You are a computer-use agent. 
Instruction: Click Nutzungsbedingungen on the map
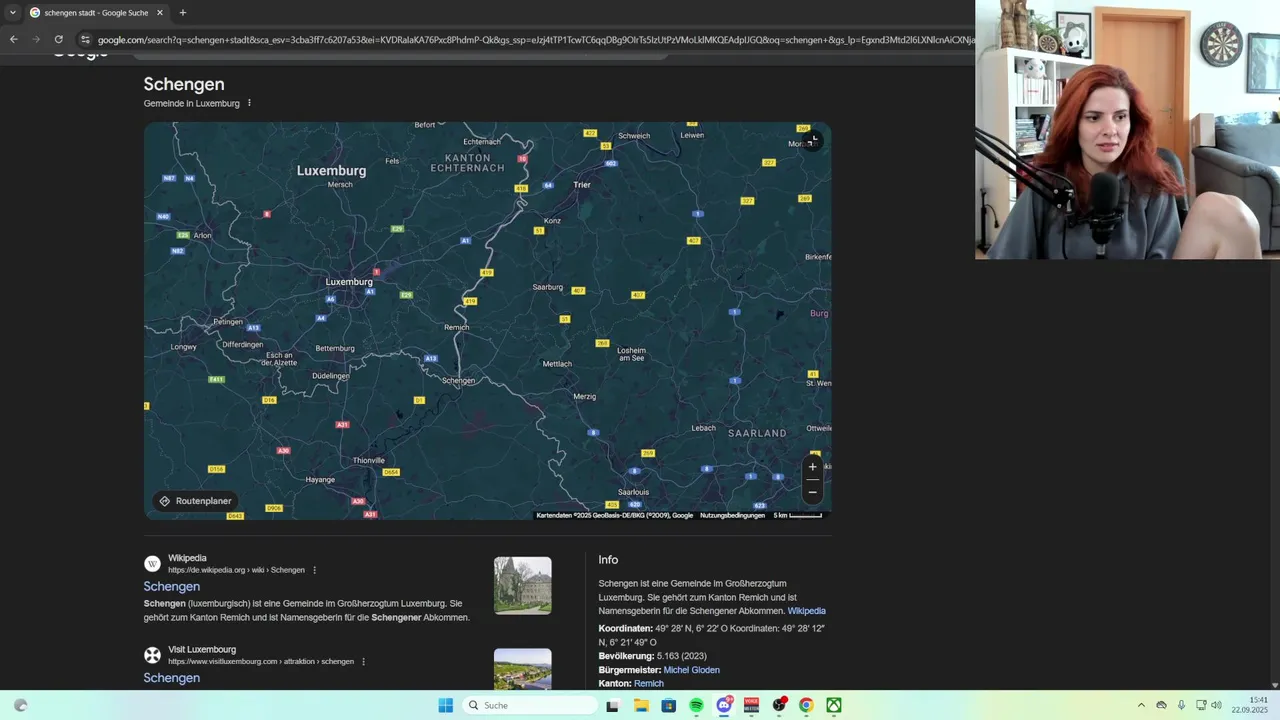(x=732, y=515)
